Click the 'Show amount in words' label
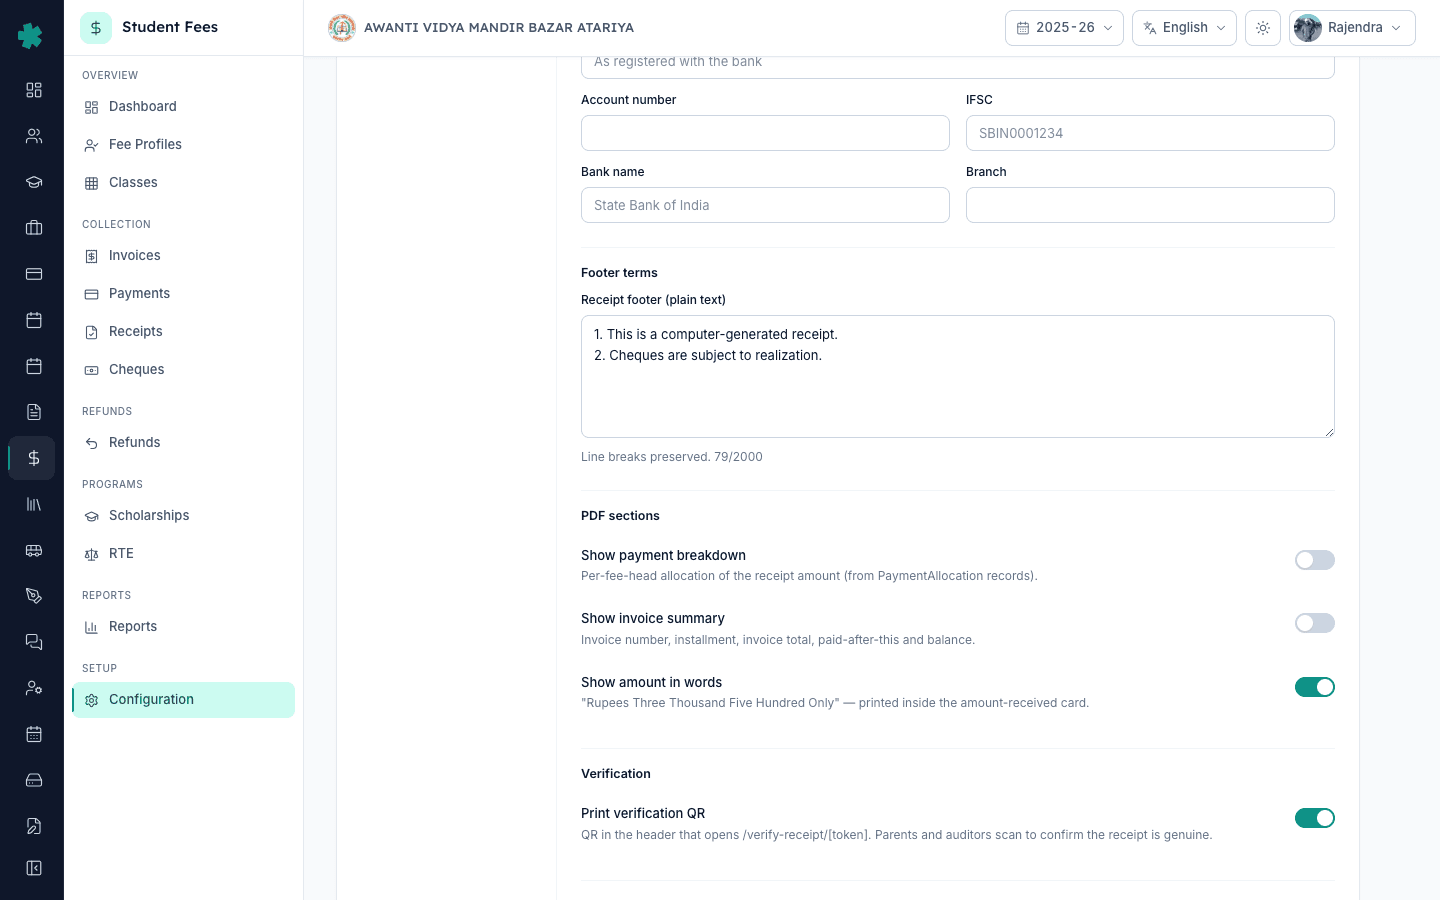Screen dimensions: 1440x900 click(x=651, y=683)
